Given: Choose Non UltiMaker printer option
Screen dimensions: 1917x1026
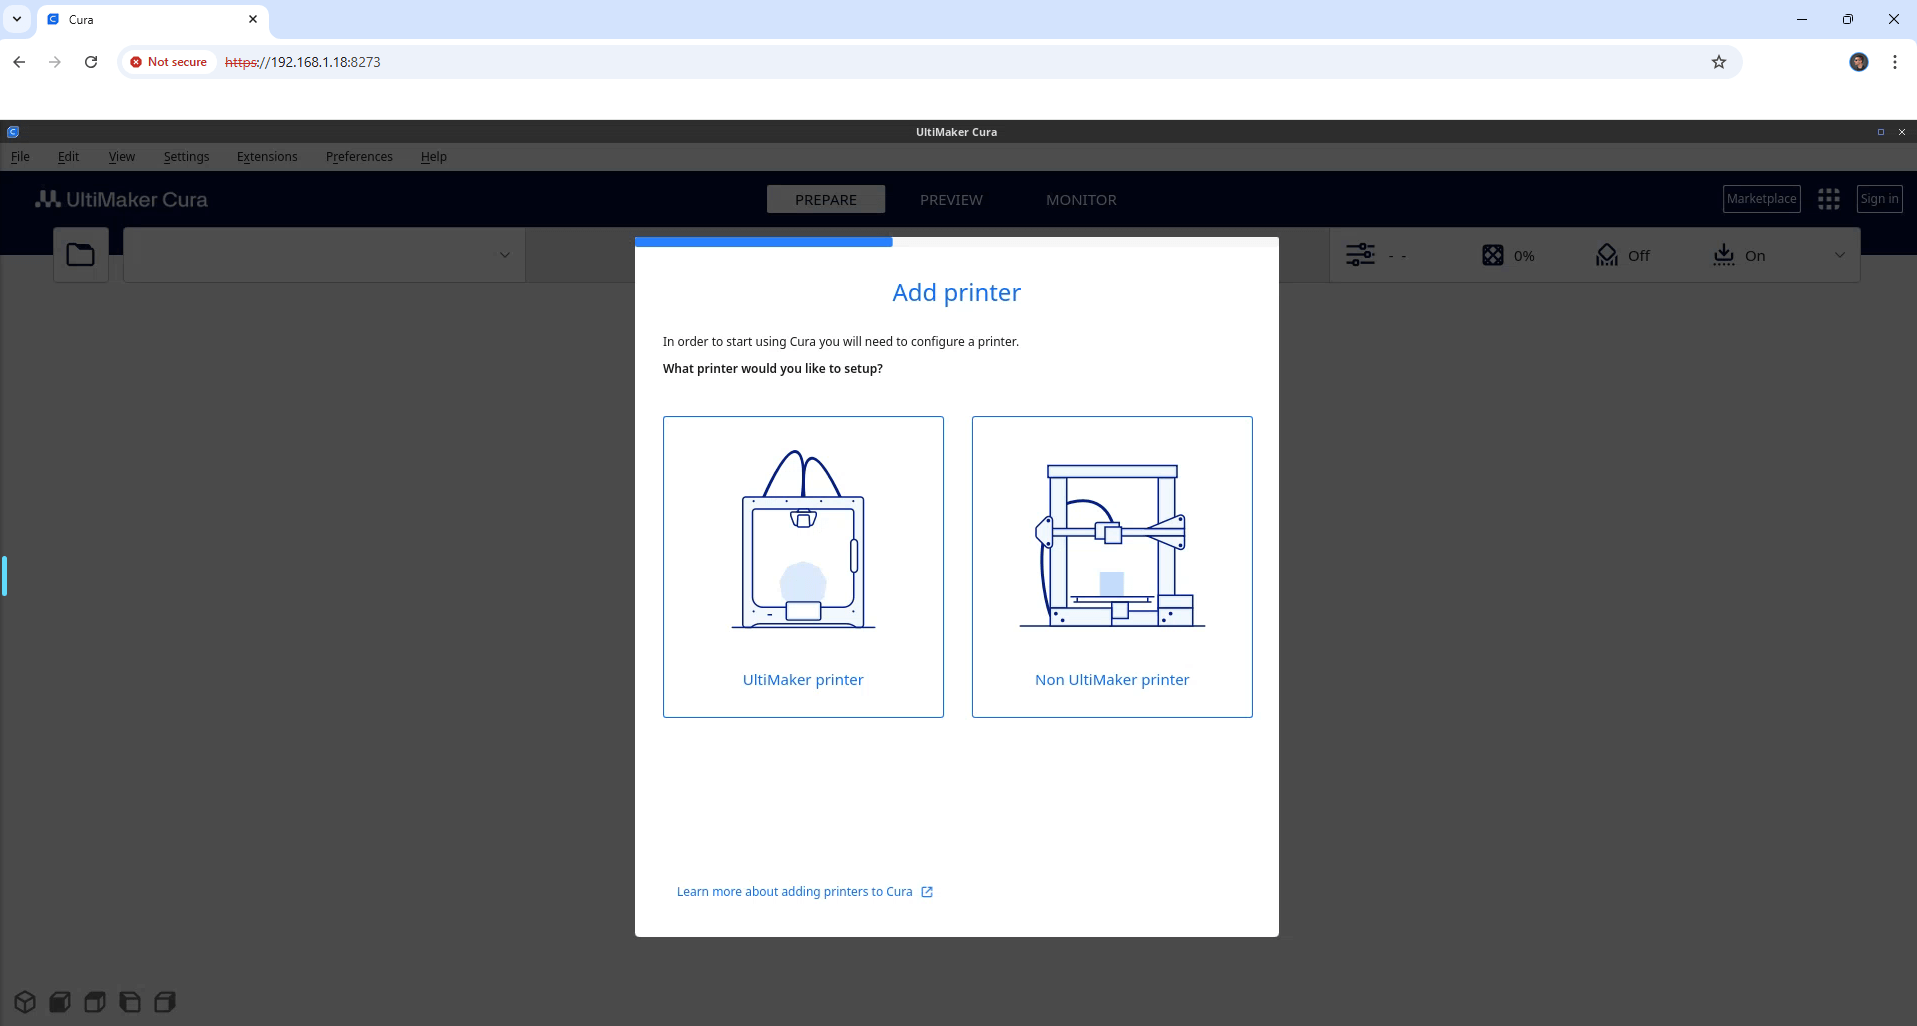Looking at the screenshot, I should (1112, 566).
